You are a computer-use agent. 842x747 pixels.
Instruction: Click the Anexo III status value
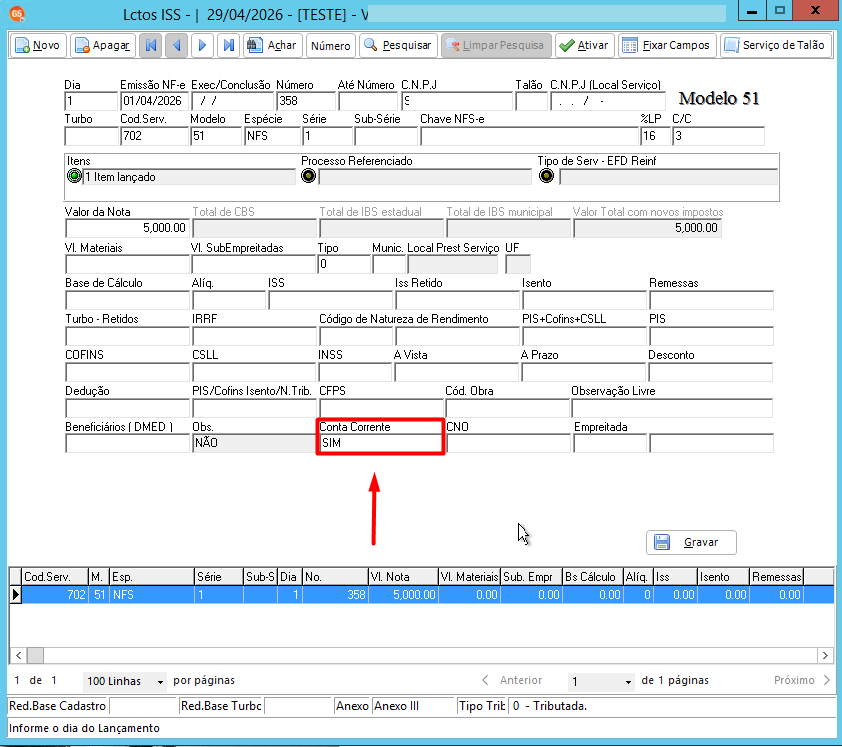pos(413,706)
